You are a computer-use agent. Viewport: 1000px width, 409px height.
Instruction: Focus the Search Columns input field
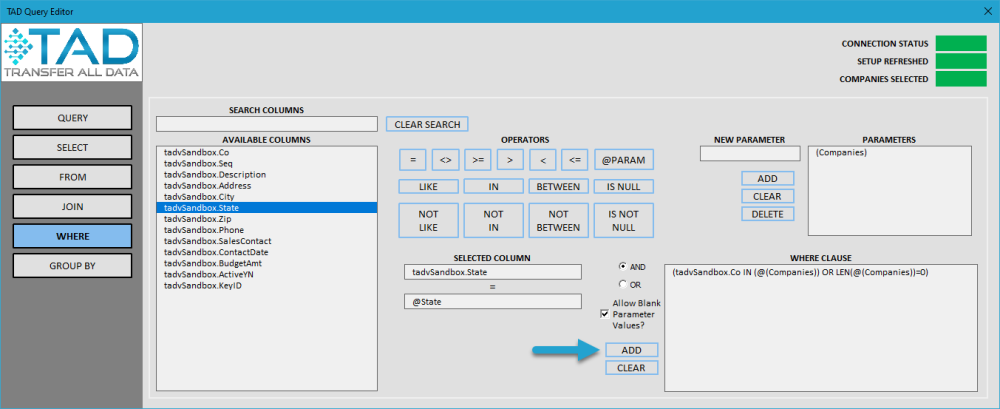pyautogui.click(x=267, y=124)
